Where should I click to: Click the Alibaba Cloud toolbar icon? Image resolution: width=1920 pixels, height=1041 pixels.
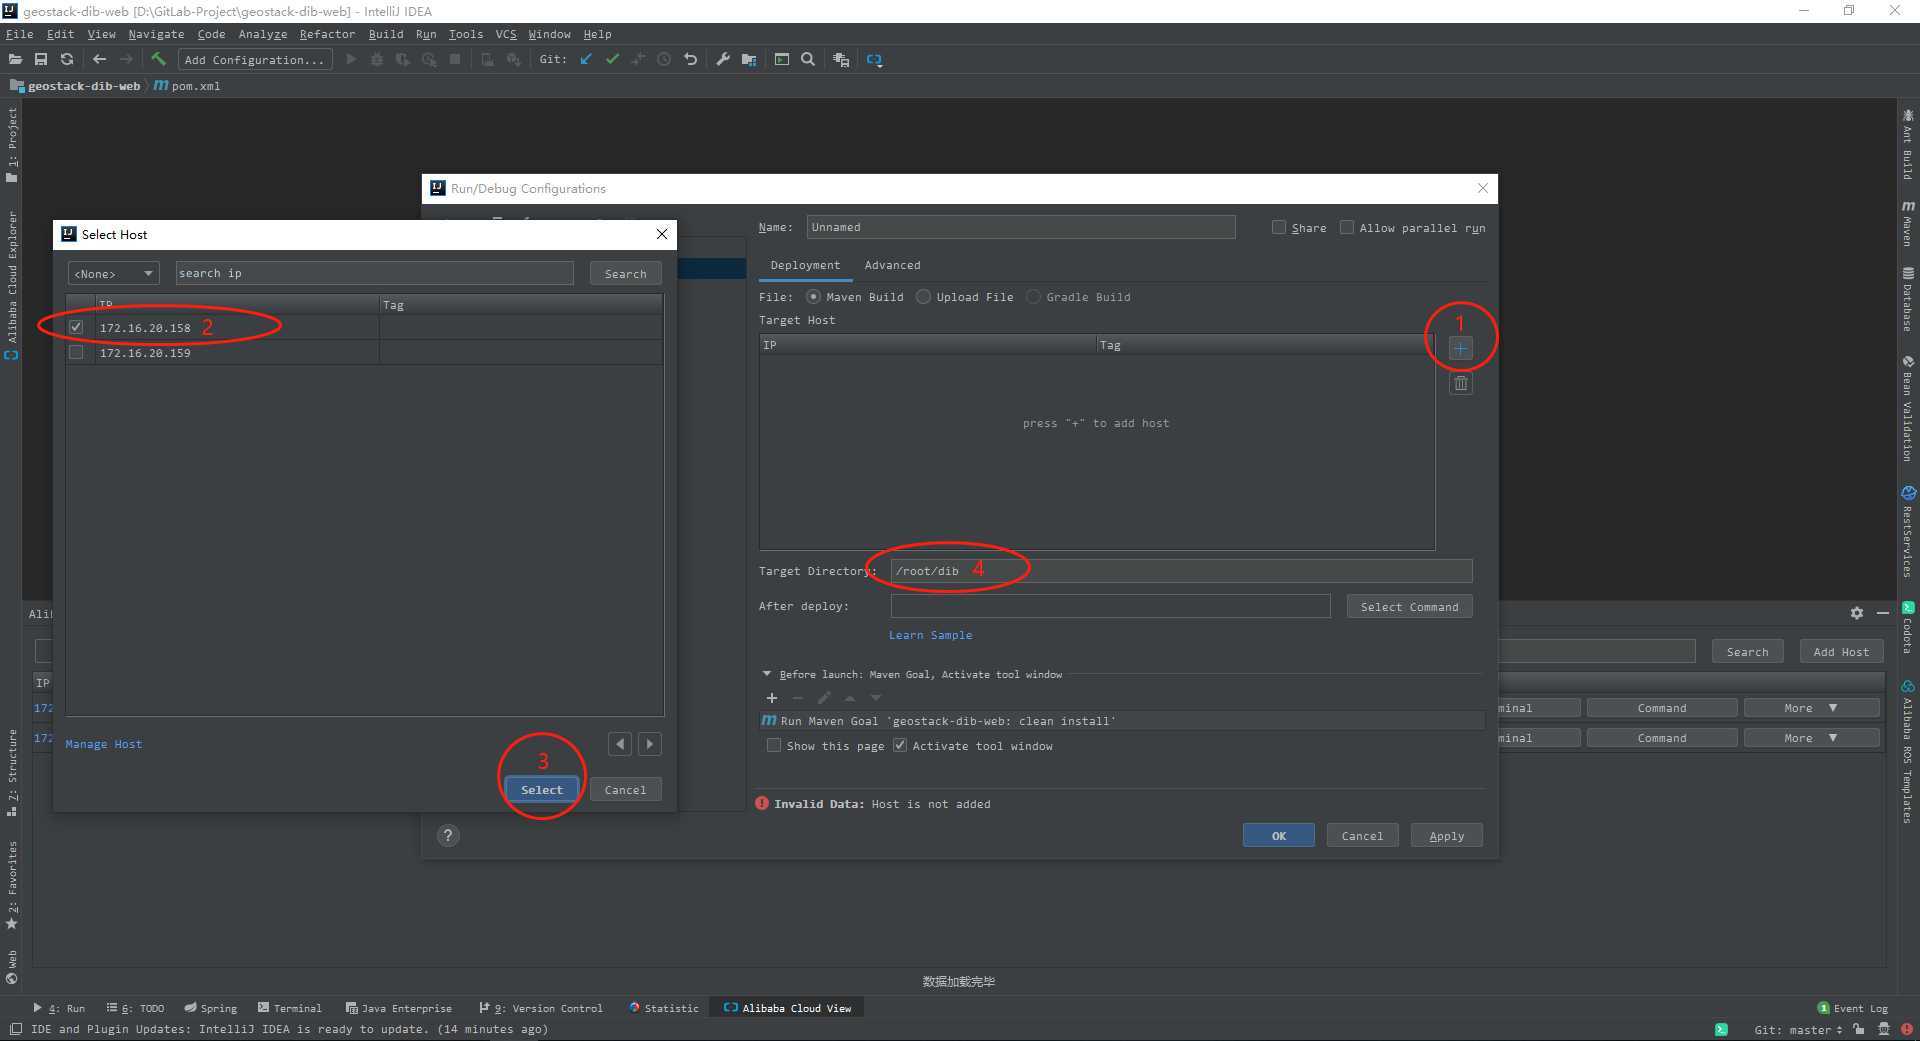[874, 60]
